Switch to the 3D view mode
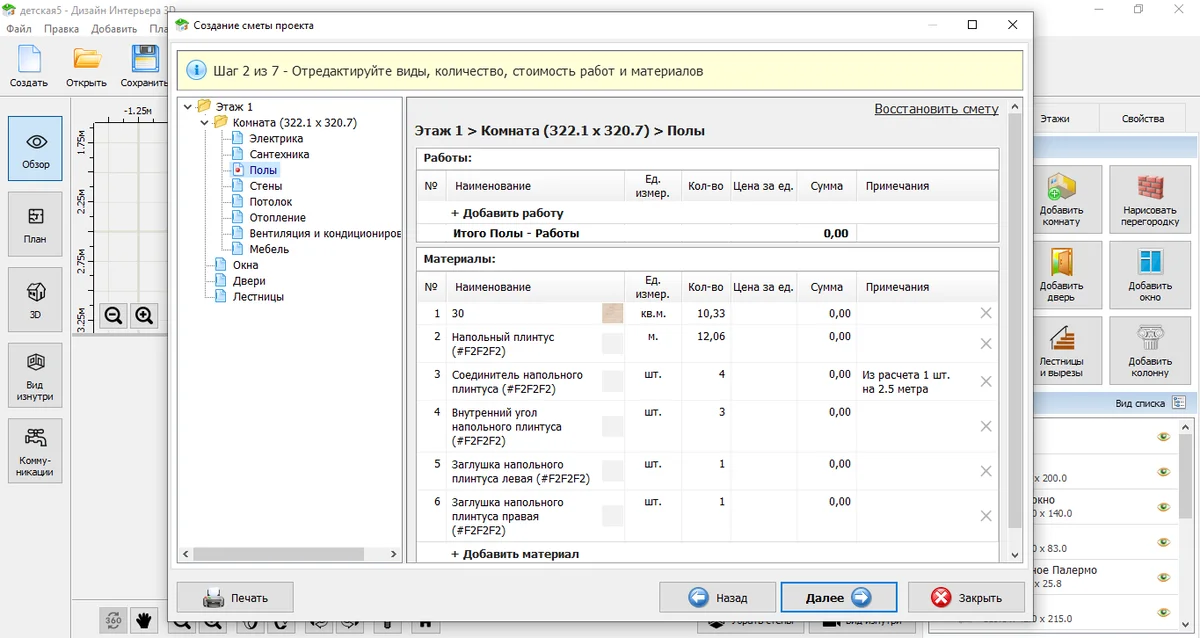 click(x=35, y=299)
